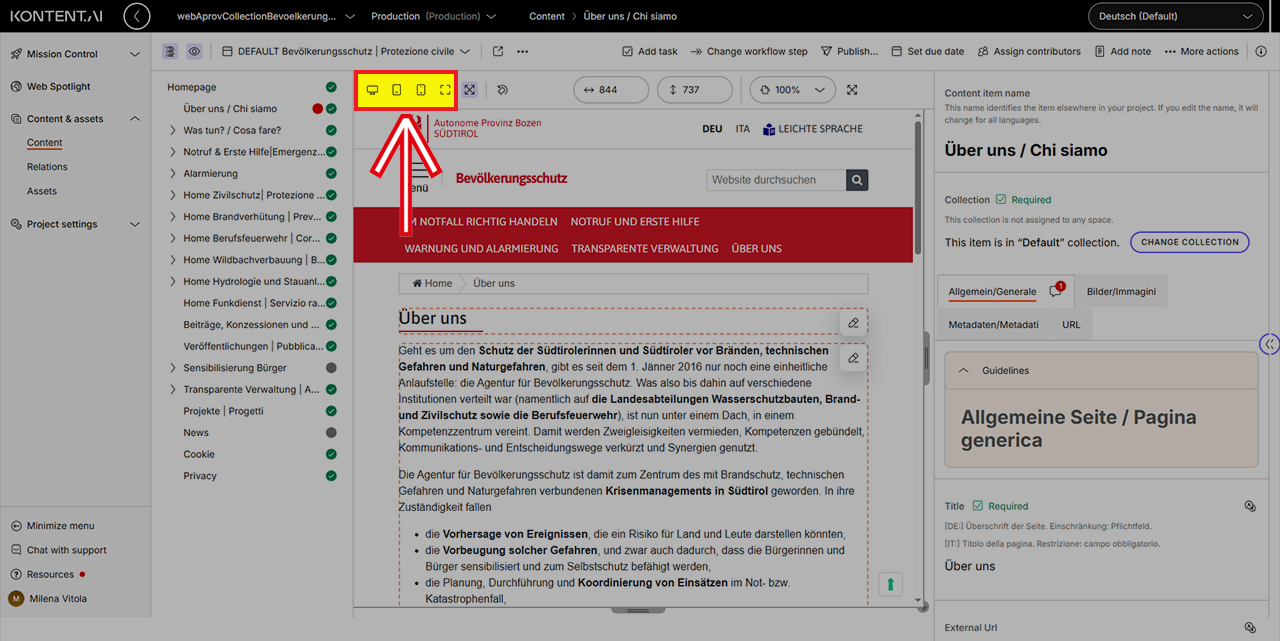Switch preview to mobile phone icon
This screenshot has height=641, width=1280.
tap(421, 90)
